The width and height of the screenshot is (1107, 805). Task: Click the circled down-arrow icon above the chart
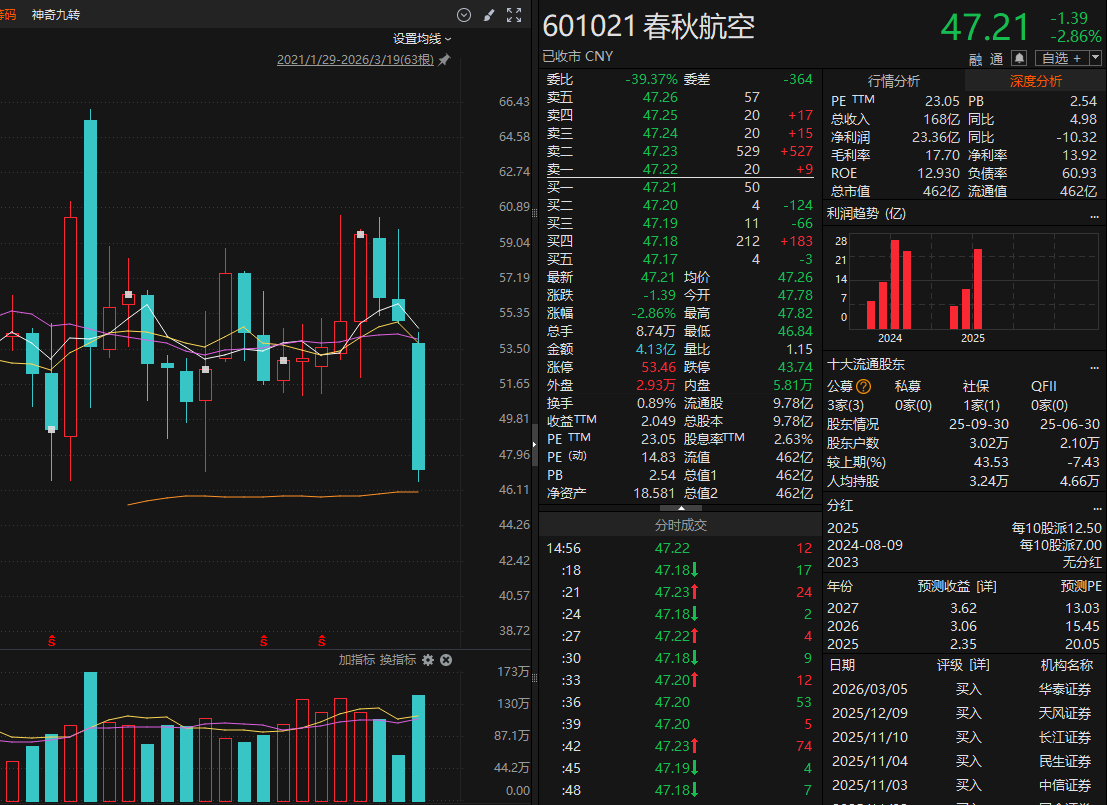pos(464,15)
